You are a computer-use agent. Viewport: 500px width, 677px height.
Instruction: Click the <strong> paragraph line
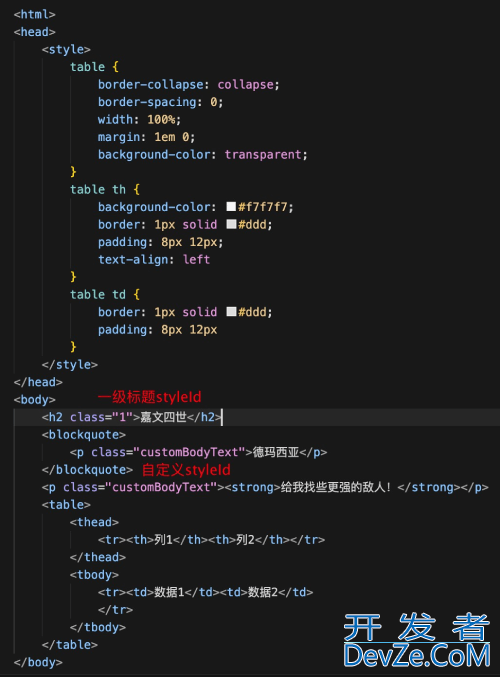[265, 487]
